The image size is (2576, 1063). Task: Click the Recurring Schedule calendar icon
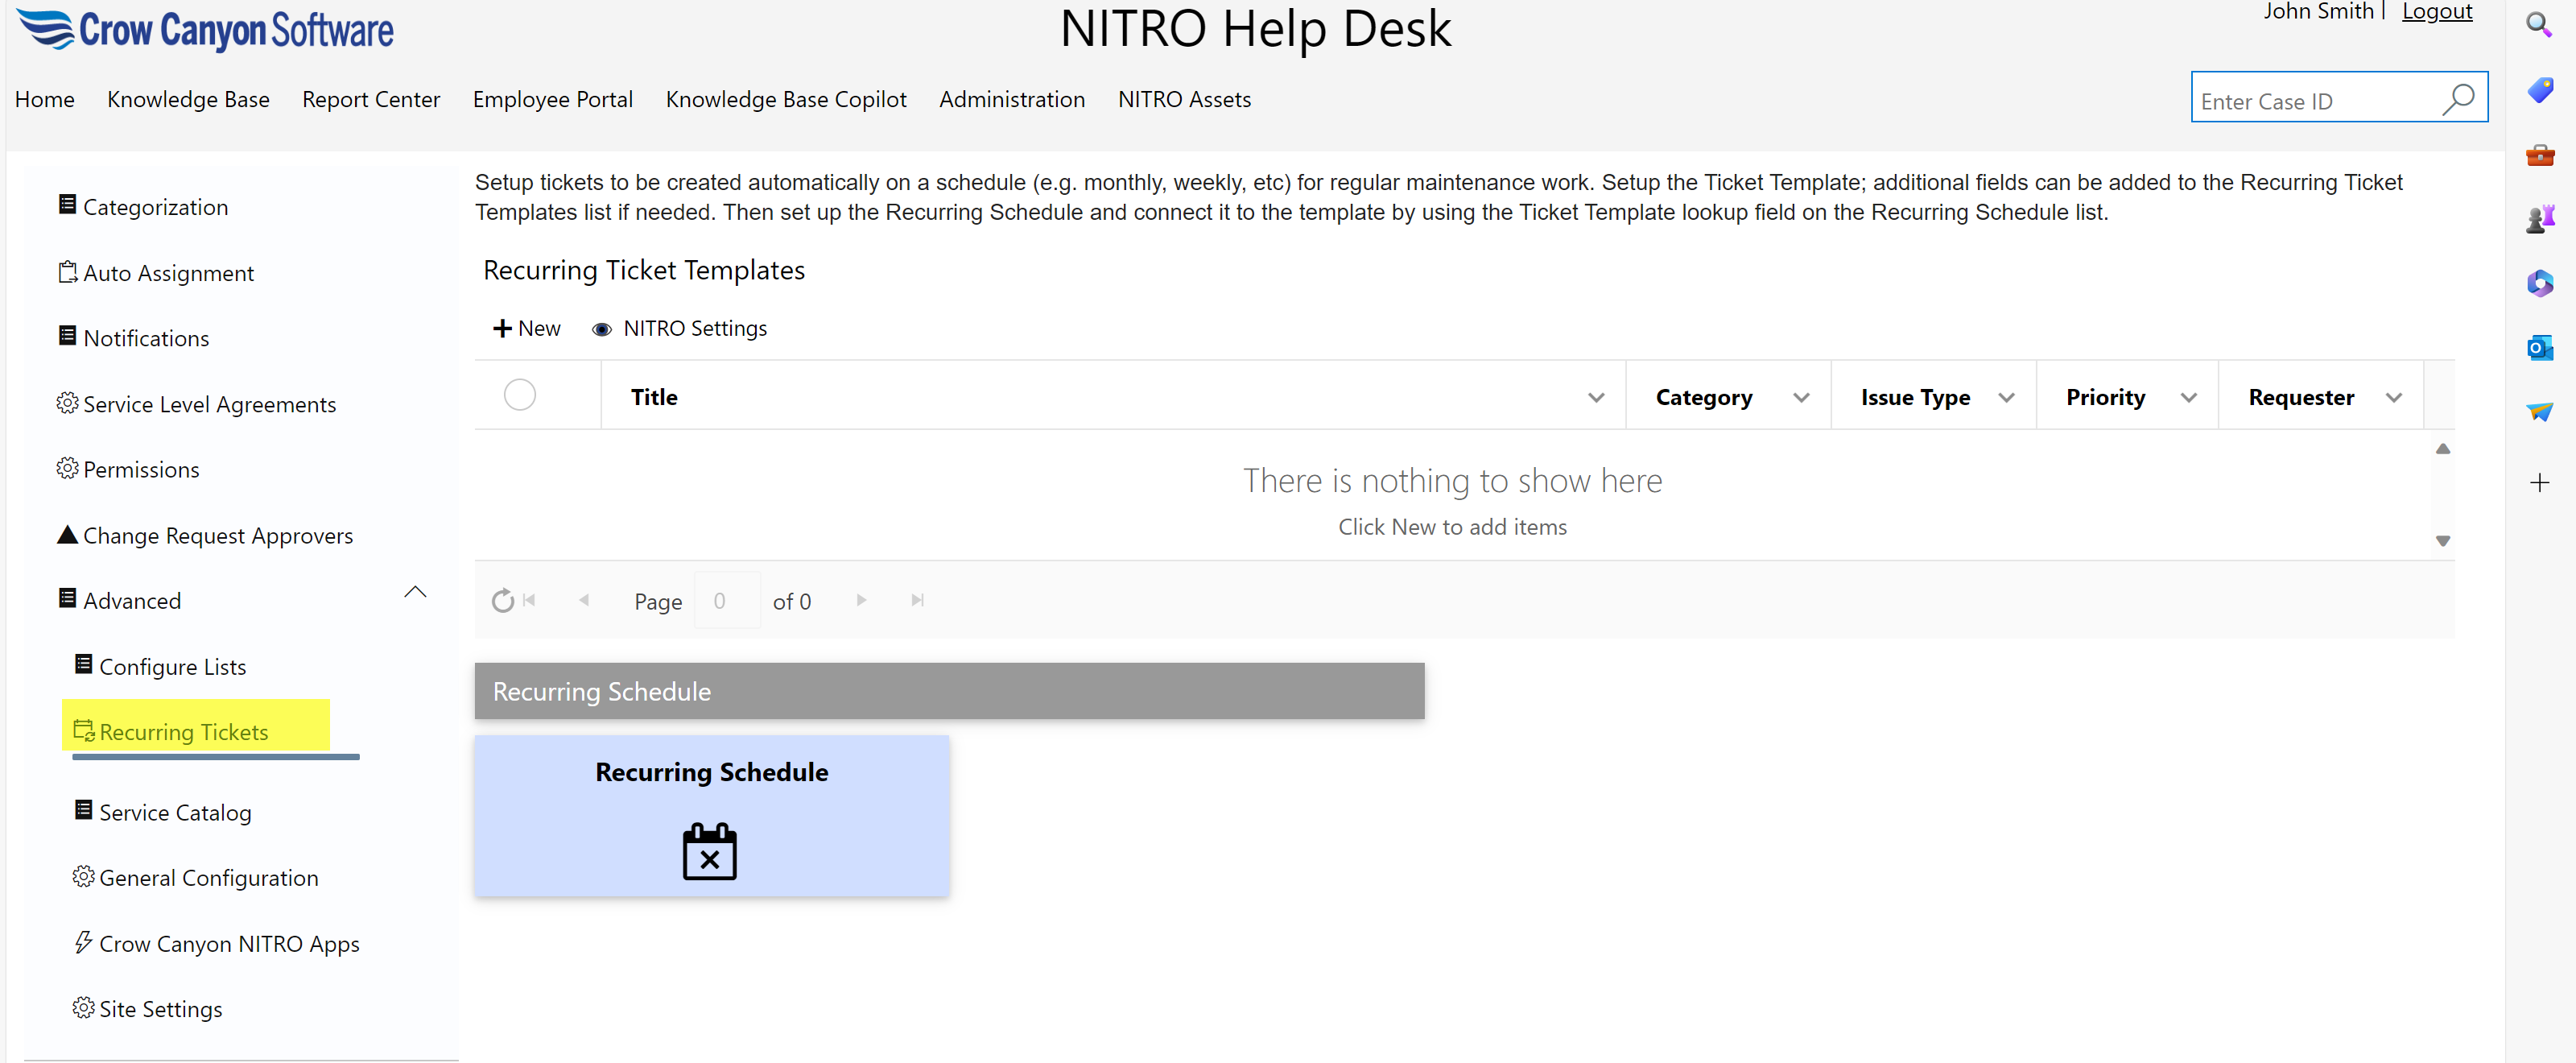[709, 851]
